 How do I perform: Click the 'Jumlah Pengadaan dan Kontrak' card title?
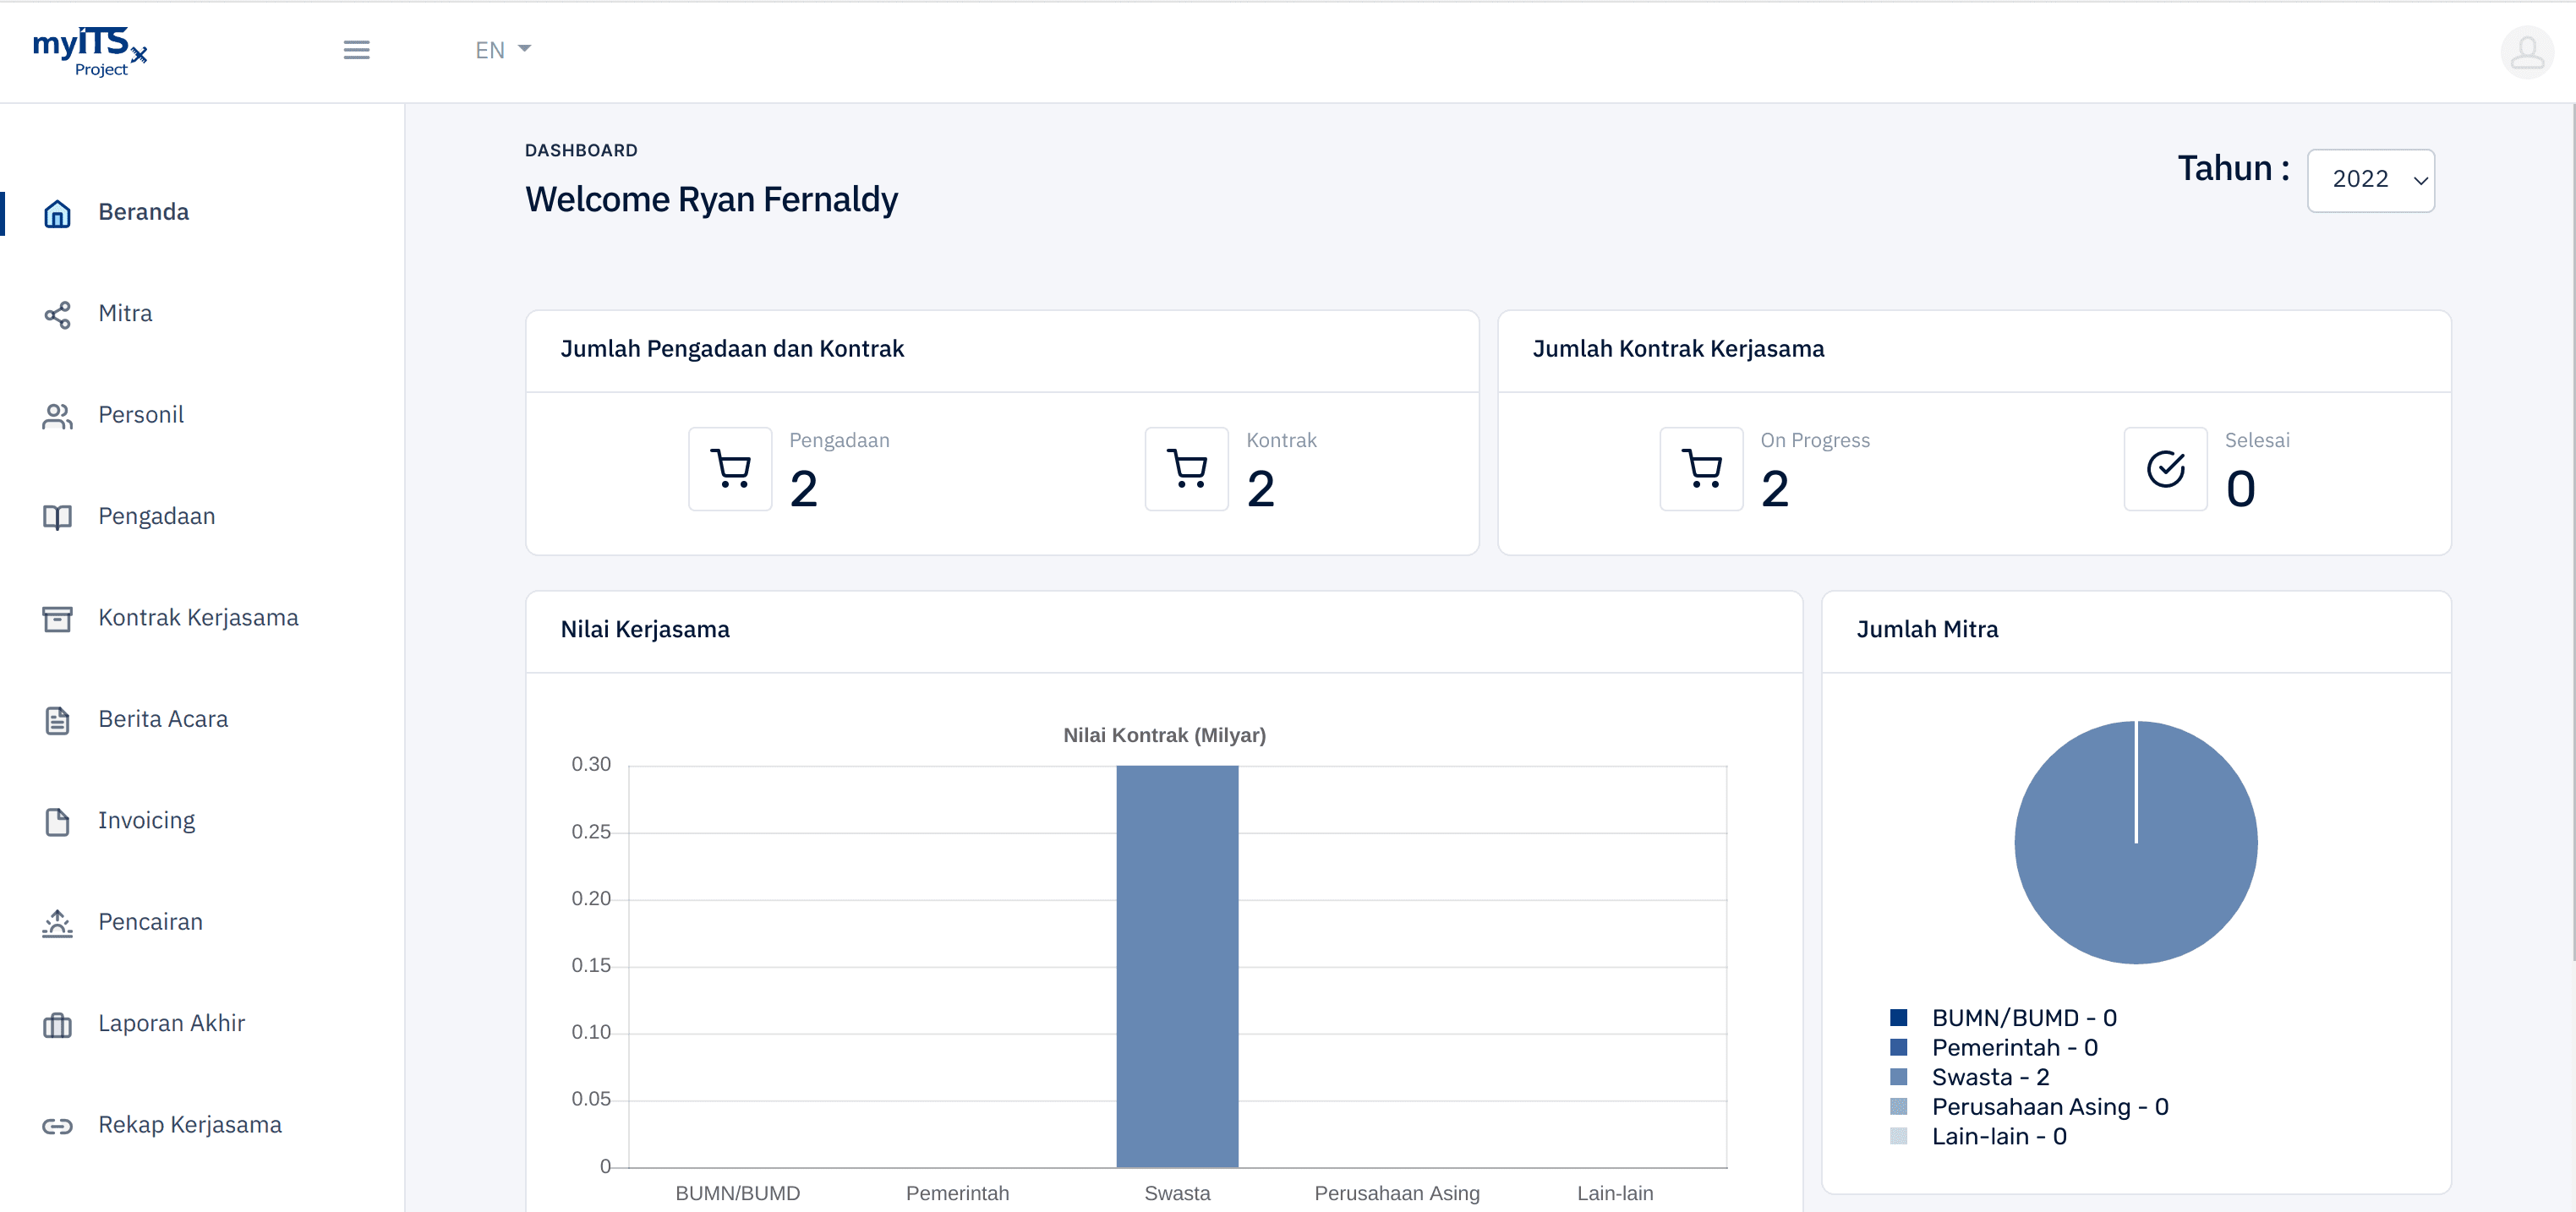pyautogui.click(x=732, y=349)
